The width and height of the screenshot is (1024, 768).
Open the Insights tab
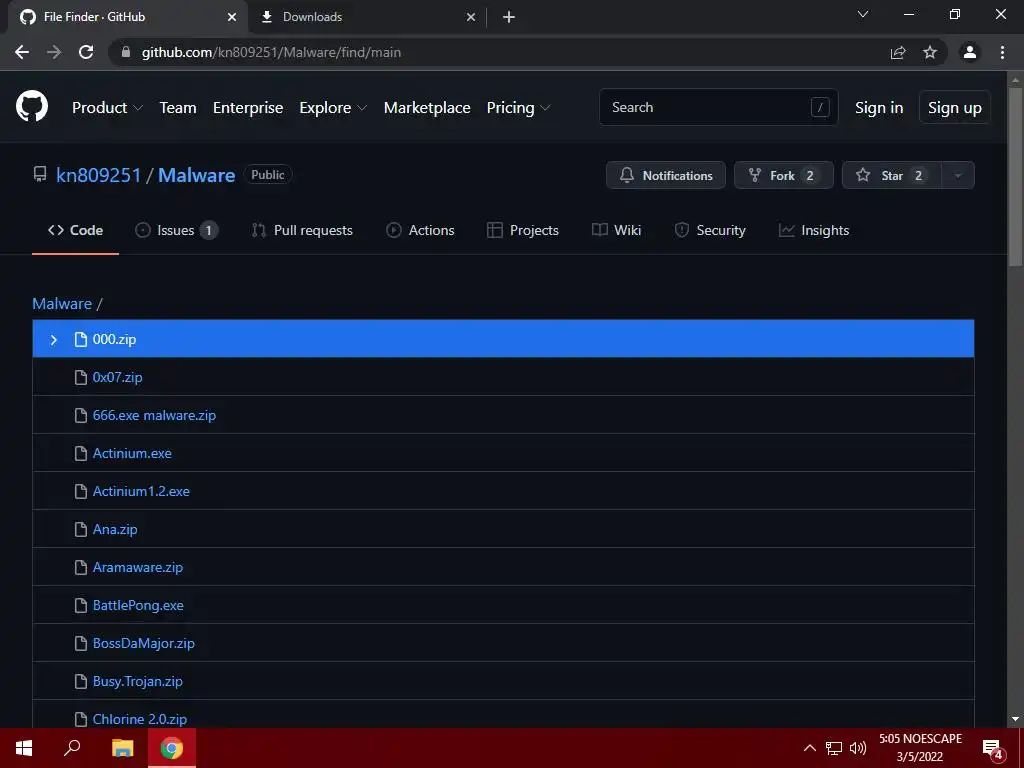[x=814, y=230]
